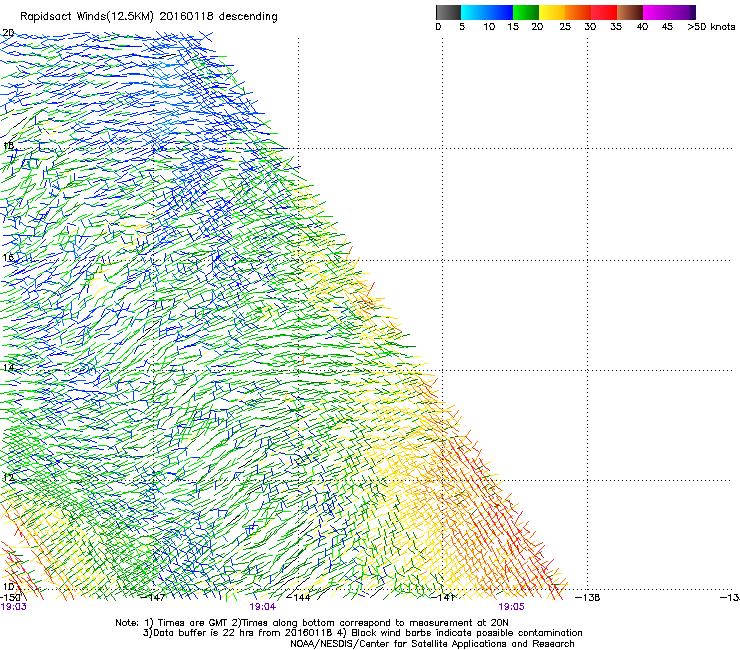Screen dimensions: 740x650
Task: Click the latitude label 18
Action: [8, 145]
